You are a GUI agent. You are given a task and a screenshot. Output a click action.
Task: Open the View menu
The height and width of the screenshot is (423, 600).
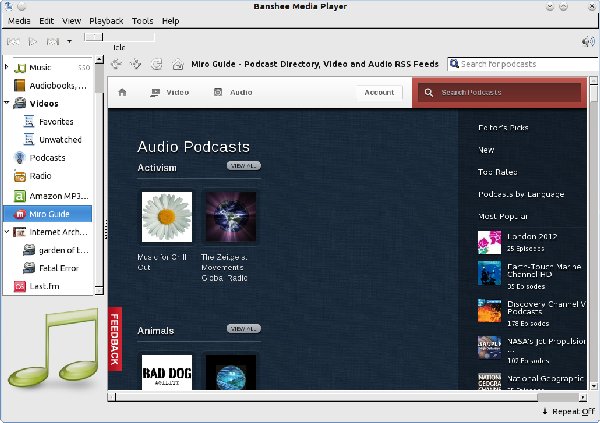click(x=71, y=21)
